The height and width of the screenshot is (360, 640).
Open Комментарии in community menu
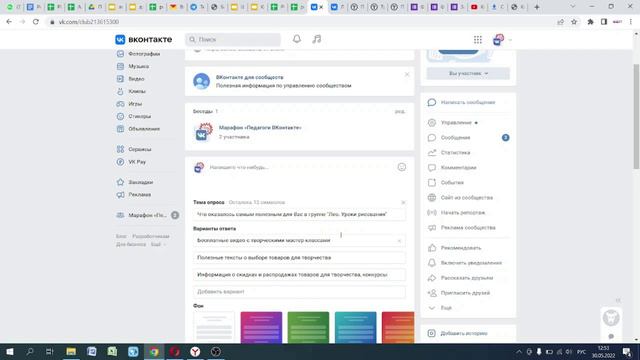pos(458,168)
